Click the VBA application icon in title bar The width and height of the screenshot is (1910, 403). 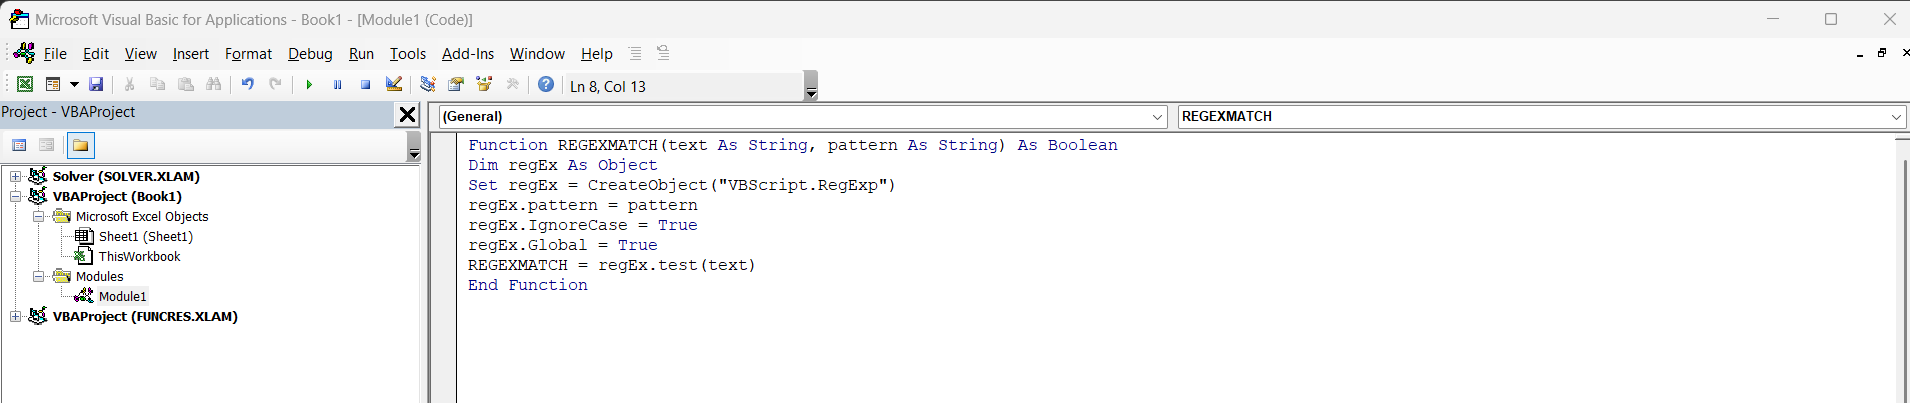[x=19, y=19]
